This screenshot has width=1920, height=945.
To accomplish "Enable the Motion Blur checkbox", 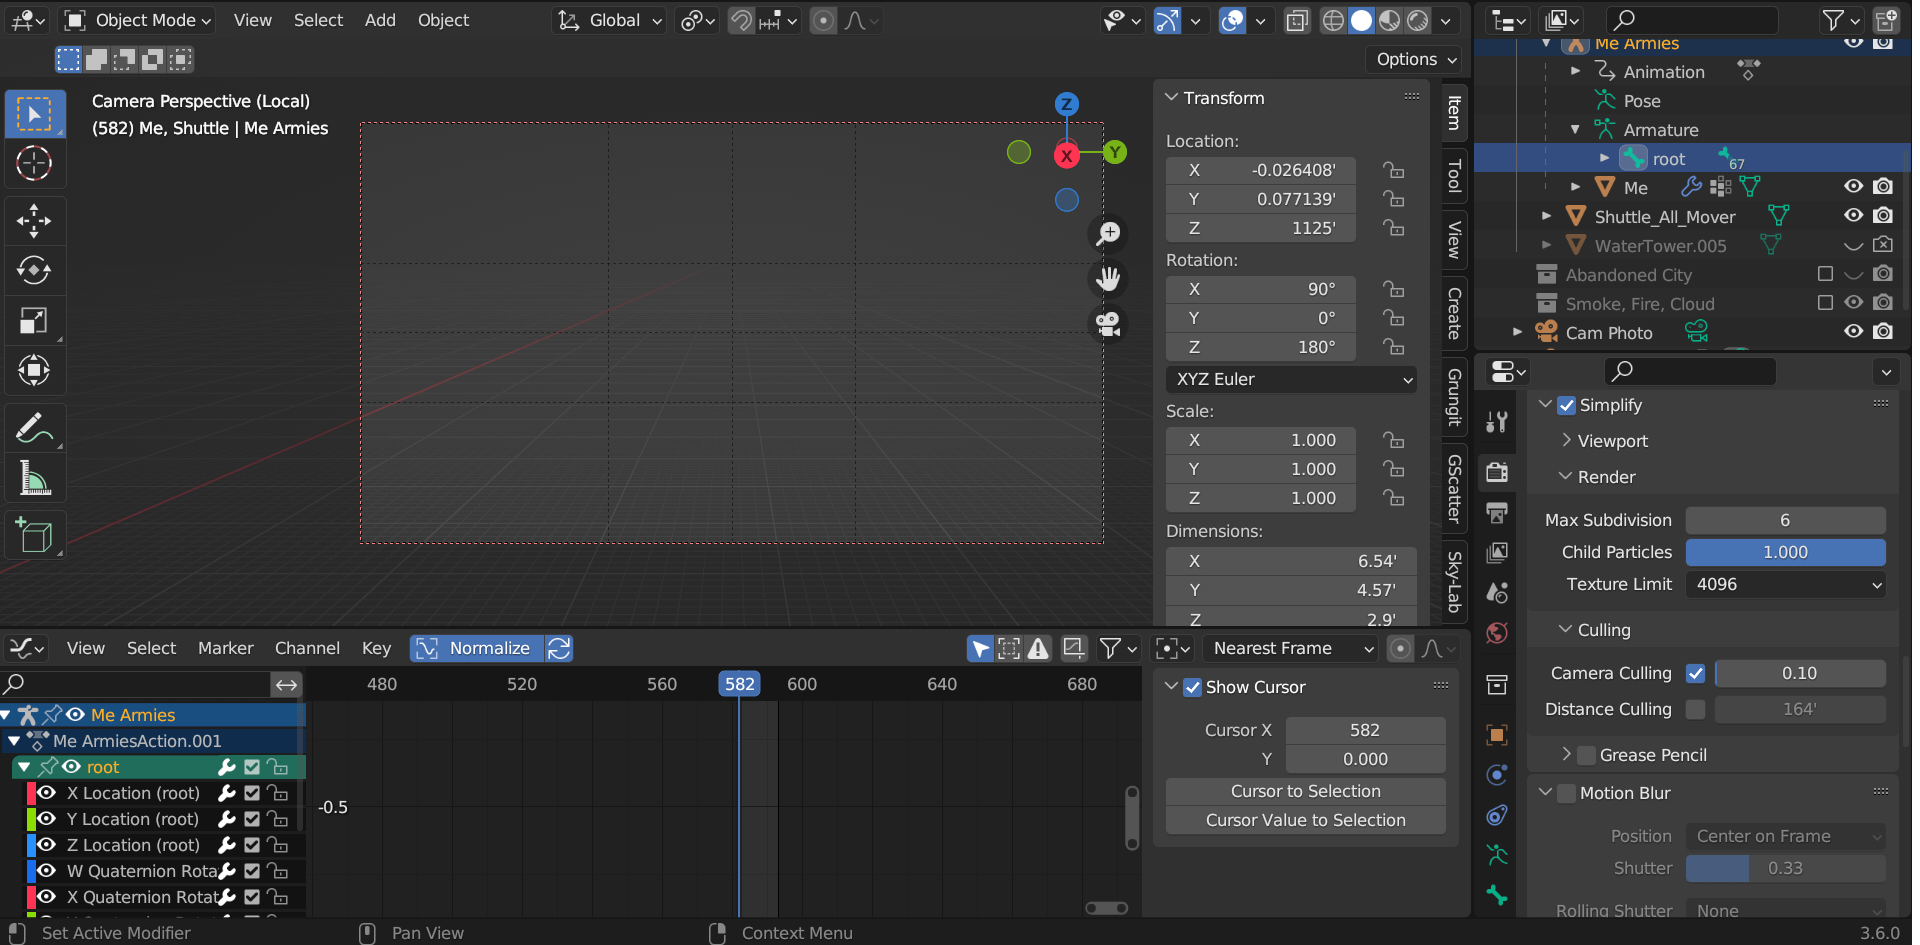I will [1567, 793].
